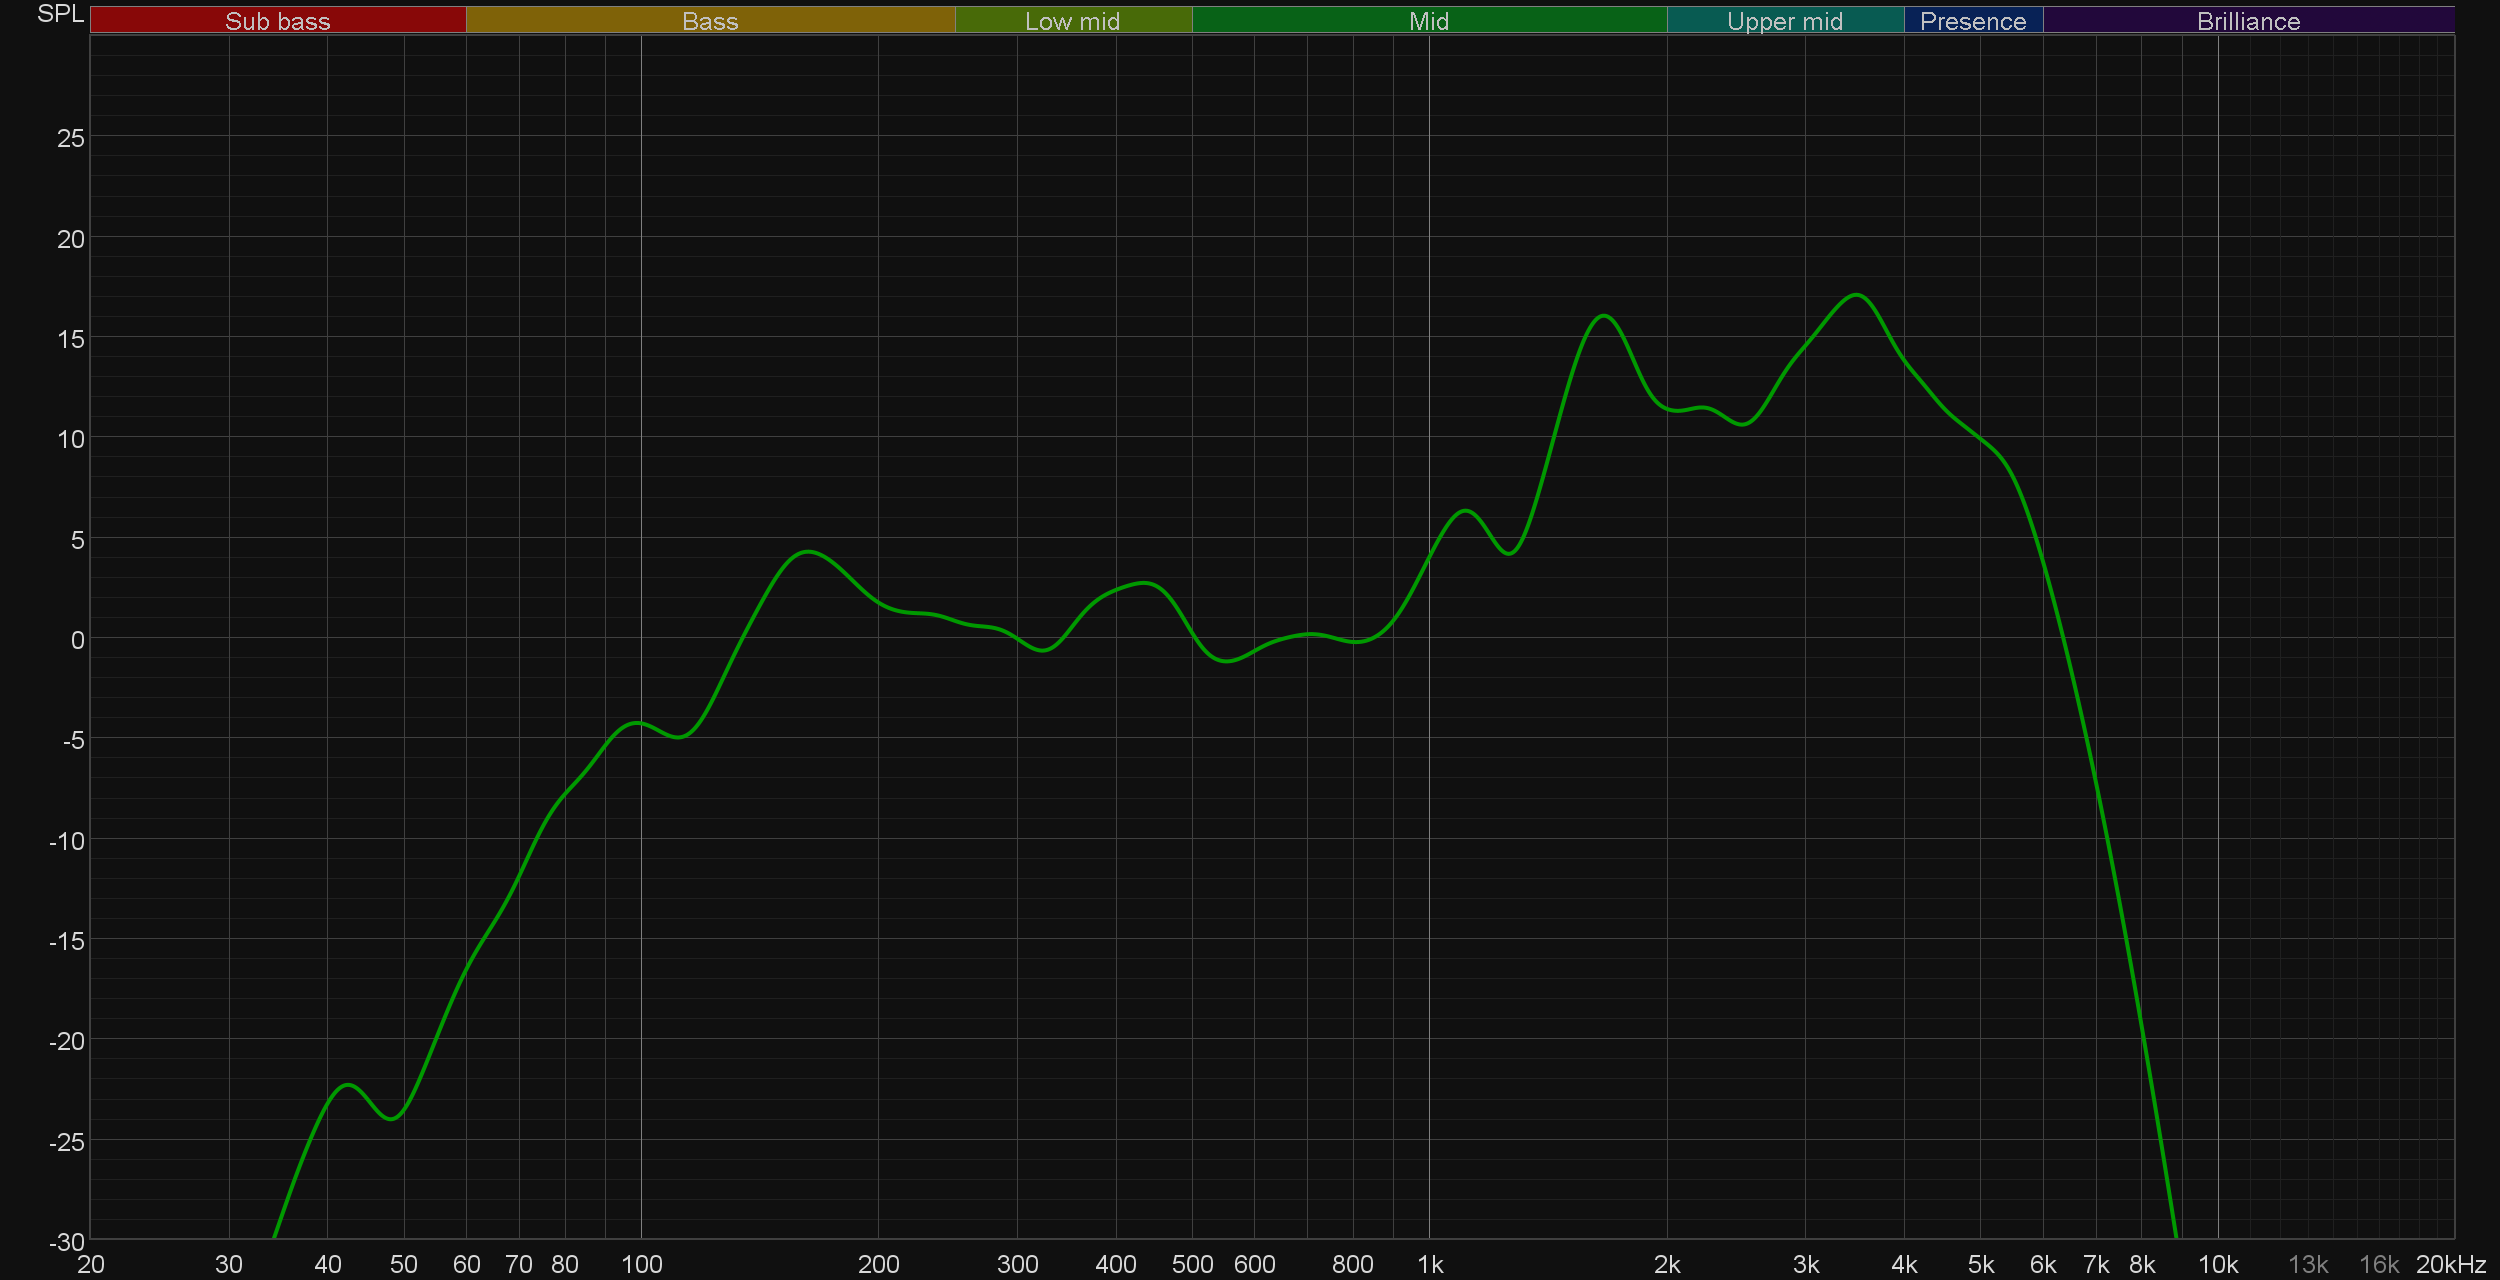Select the Mid band header
2500x1280 pixels.
point(1428,21)
